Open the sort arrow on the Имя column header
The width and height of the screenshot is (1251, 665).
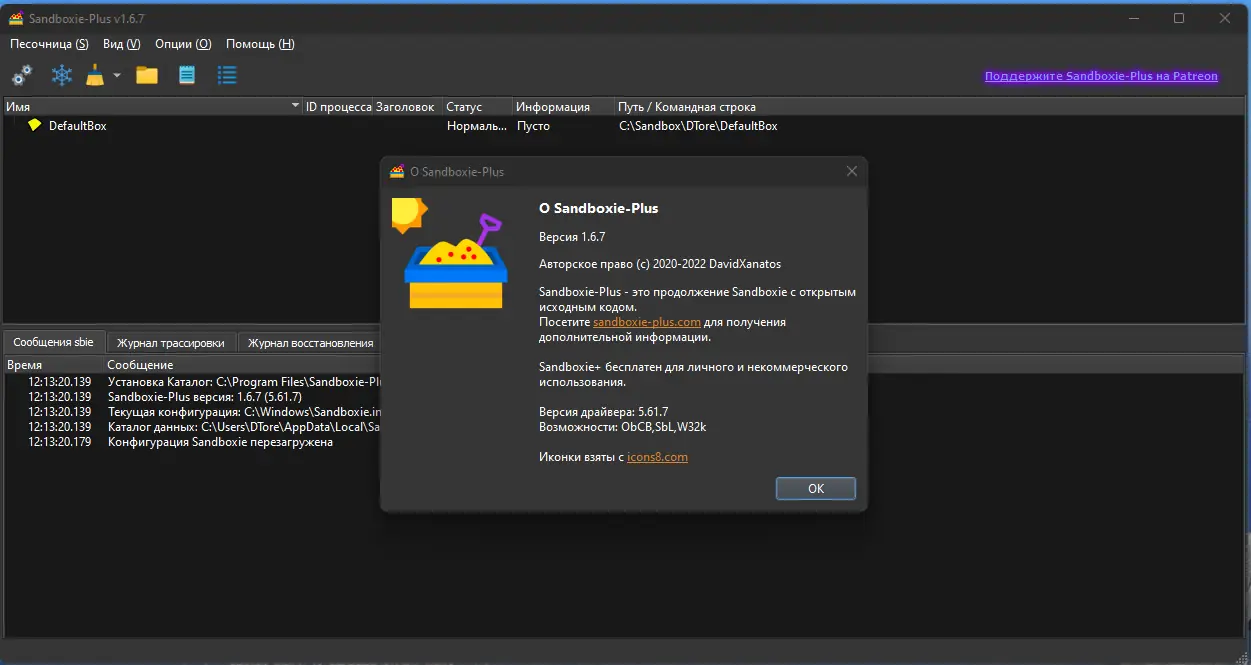295,106
